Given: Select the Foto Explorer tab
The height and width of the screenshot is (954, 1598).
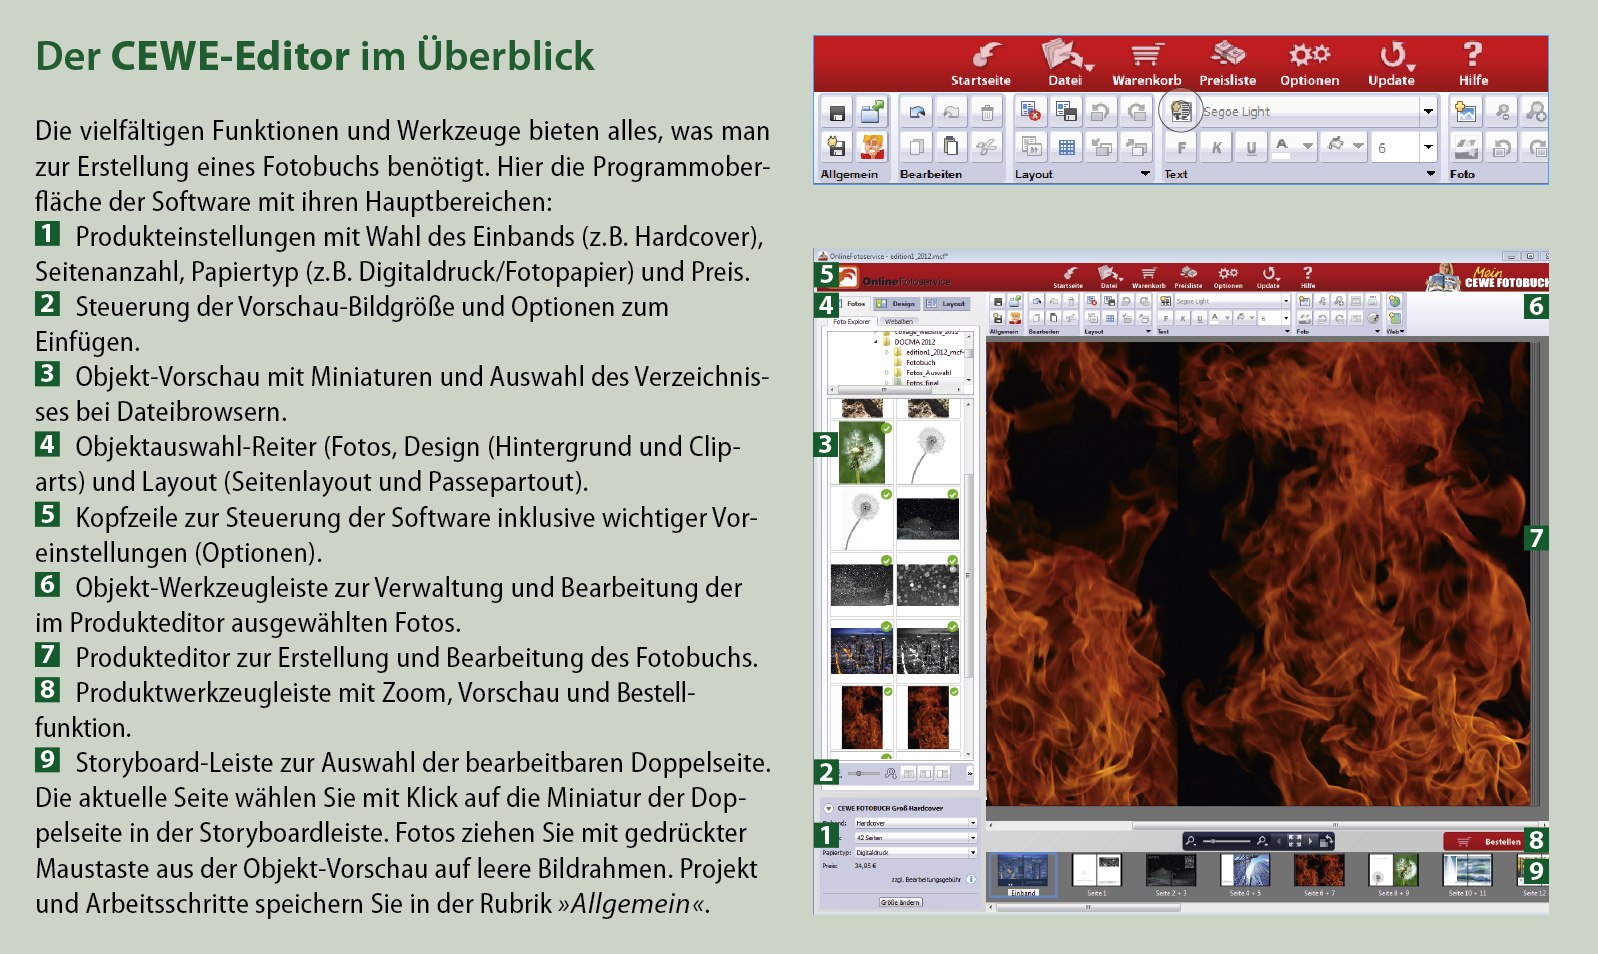Looking at the screenshot, I should 852,322.
